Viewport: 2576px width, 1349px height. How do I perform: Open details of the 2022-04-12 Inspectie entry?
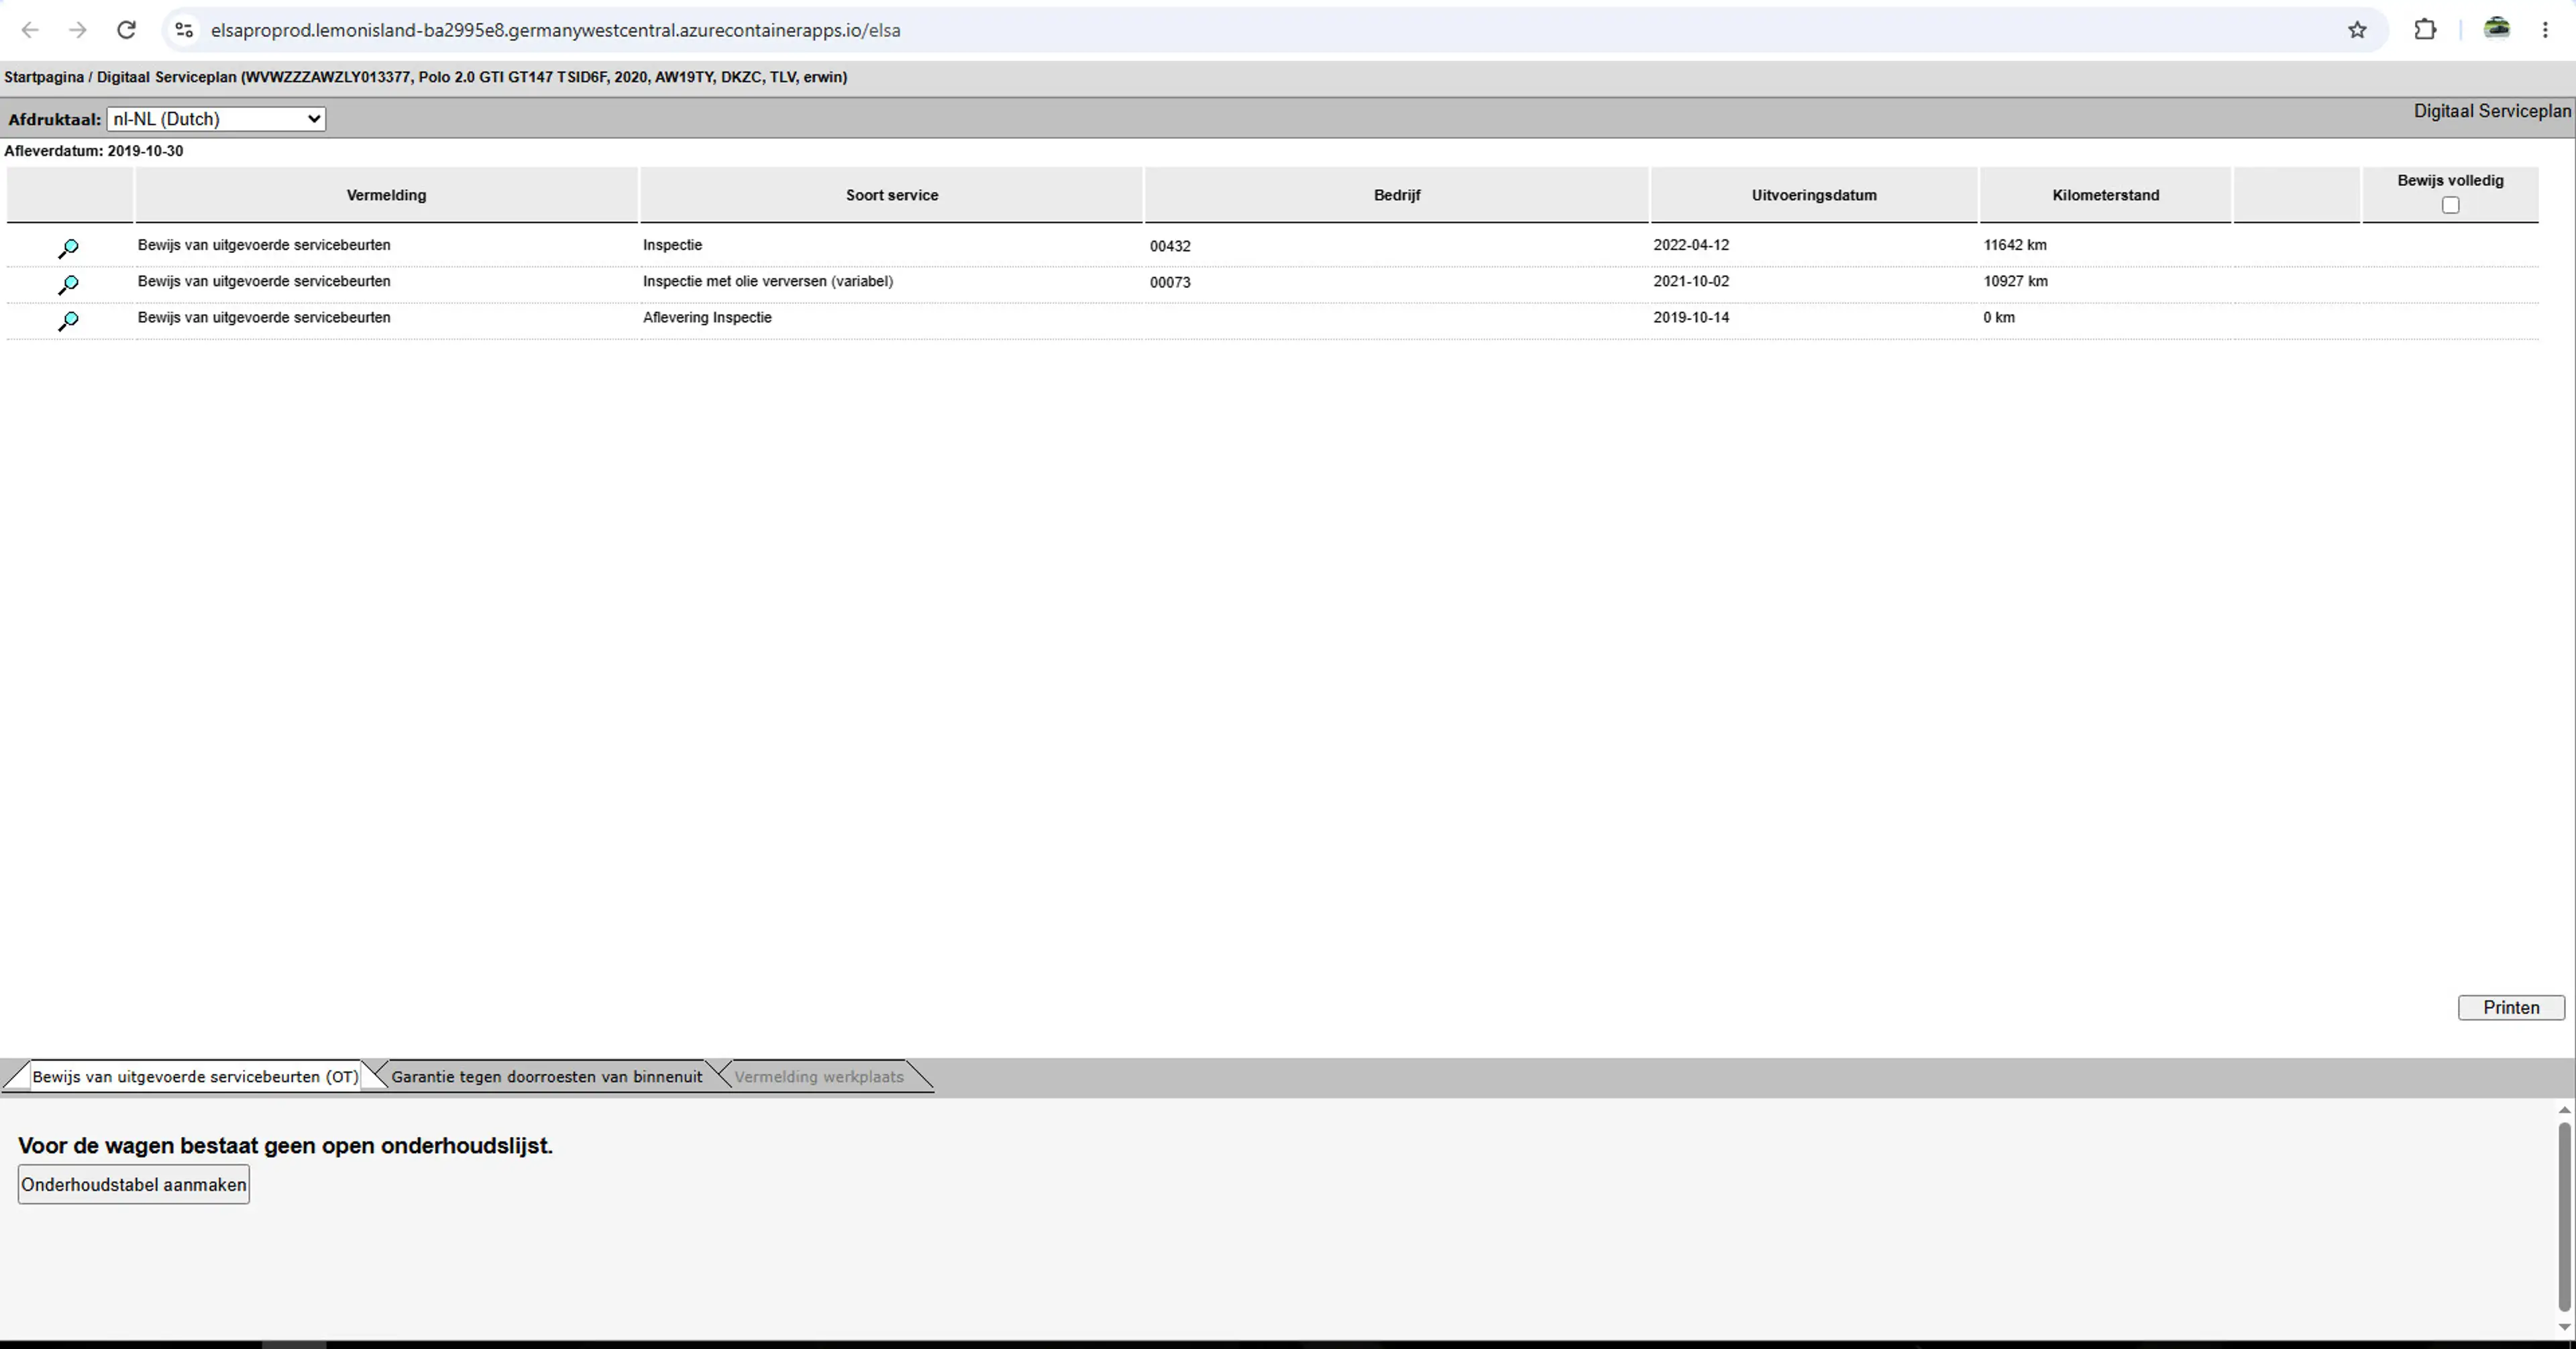click(68, 248)
